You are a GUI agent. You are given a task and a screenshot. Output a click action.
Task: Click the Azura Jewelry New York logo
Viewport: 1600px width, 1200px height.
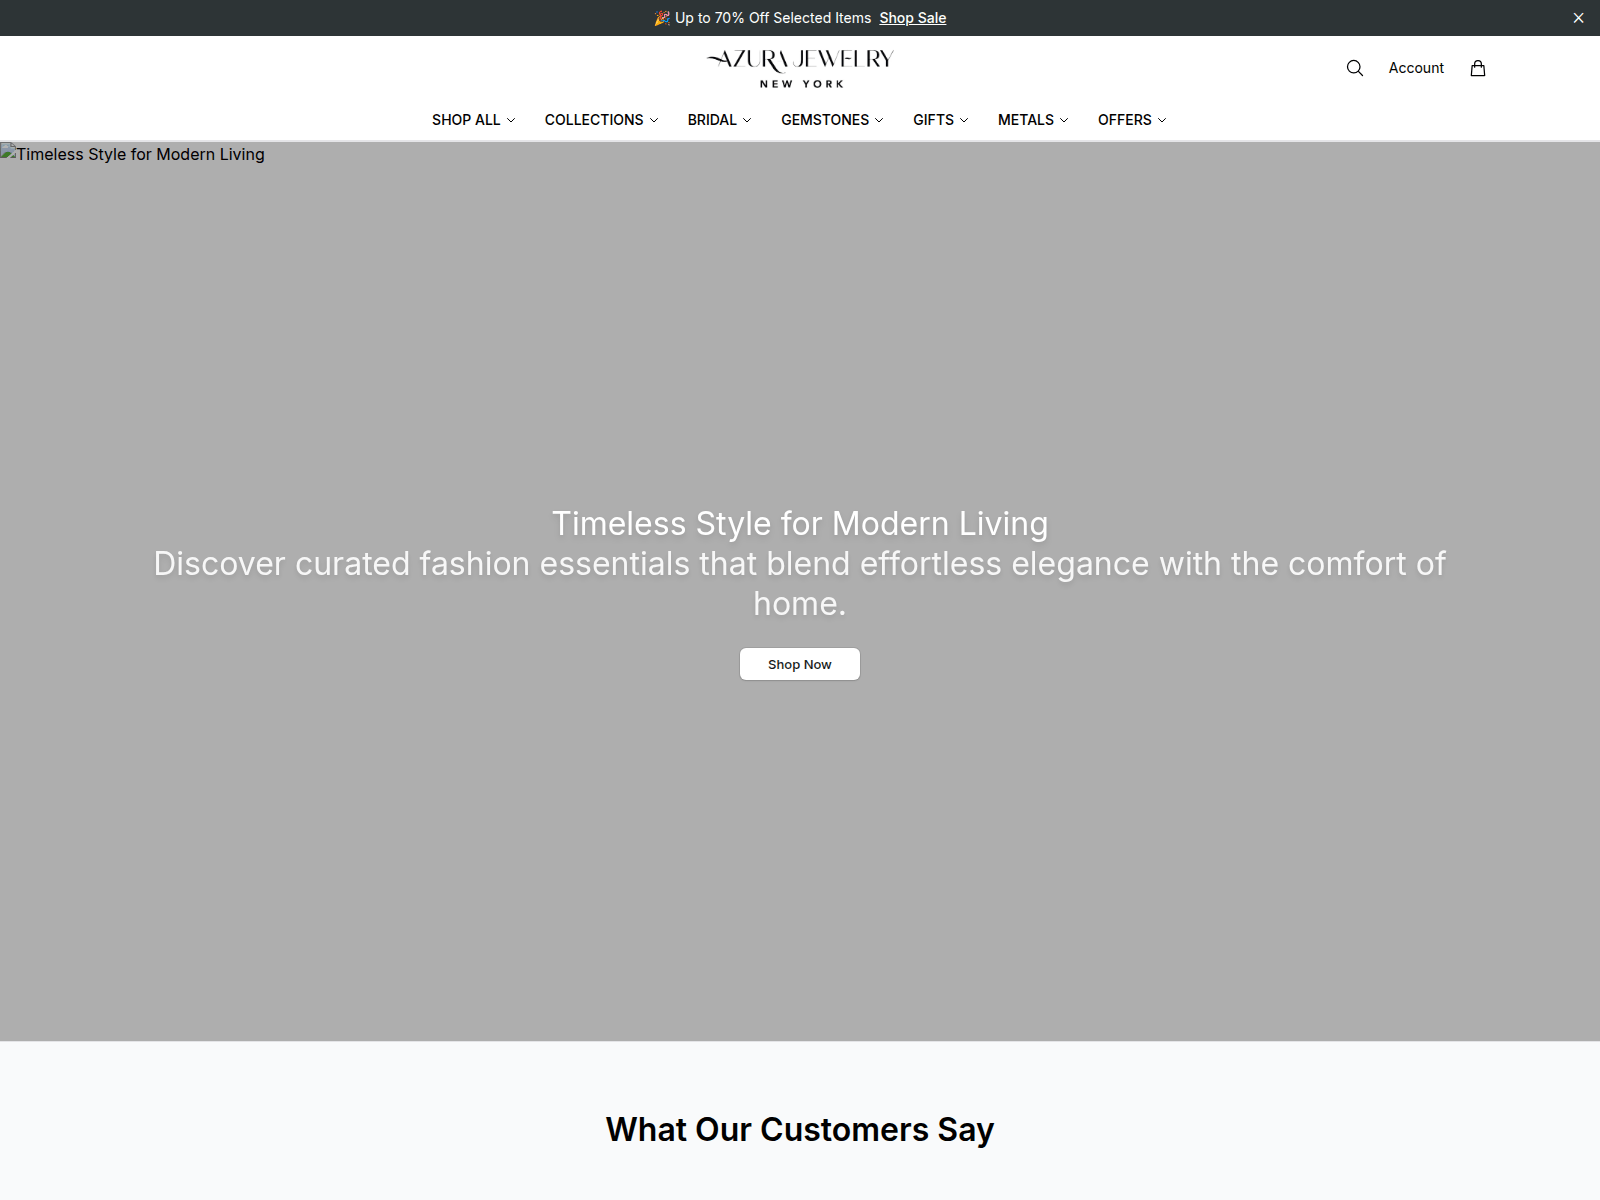[x=800, y=68]
